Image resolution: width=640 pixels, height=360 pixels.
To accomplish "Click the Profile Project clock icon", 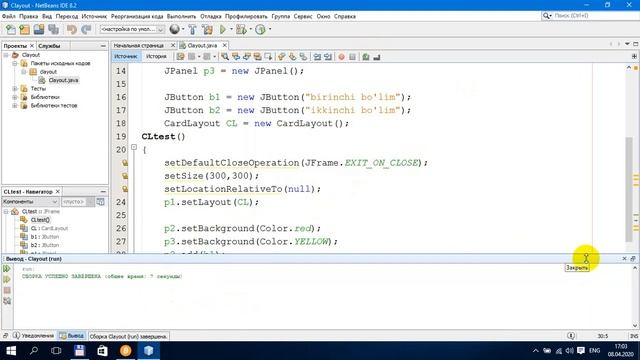I will pyautogui.click(x=260, y=29).
